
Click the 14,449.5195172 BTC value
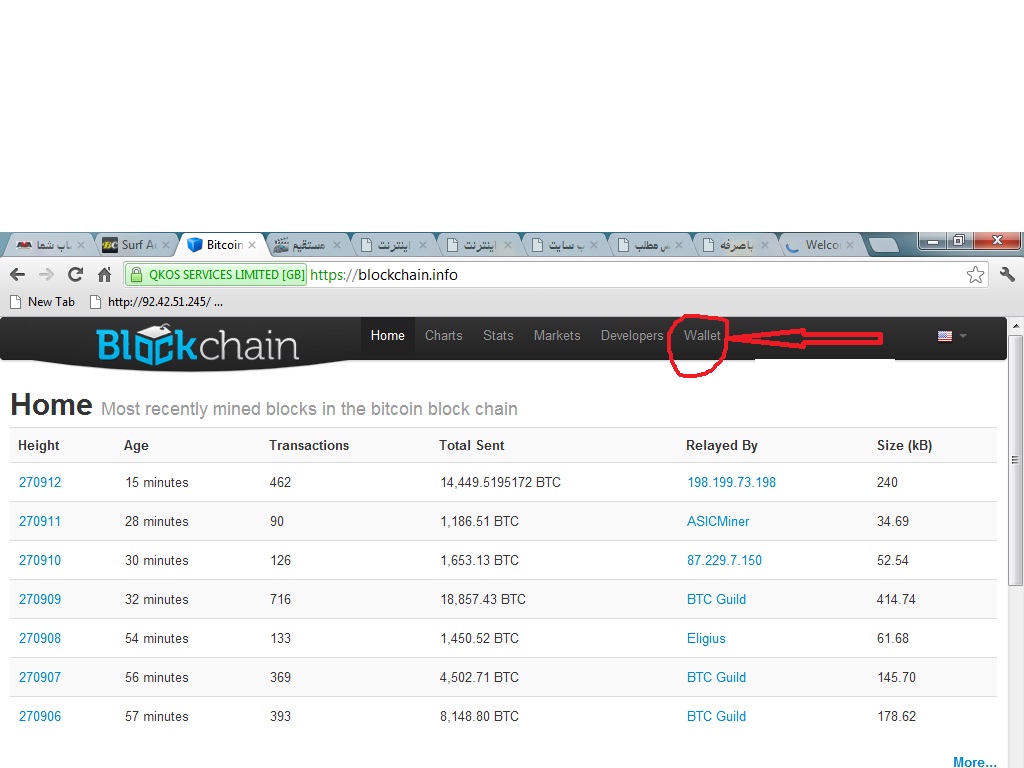pos(500,483)
